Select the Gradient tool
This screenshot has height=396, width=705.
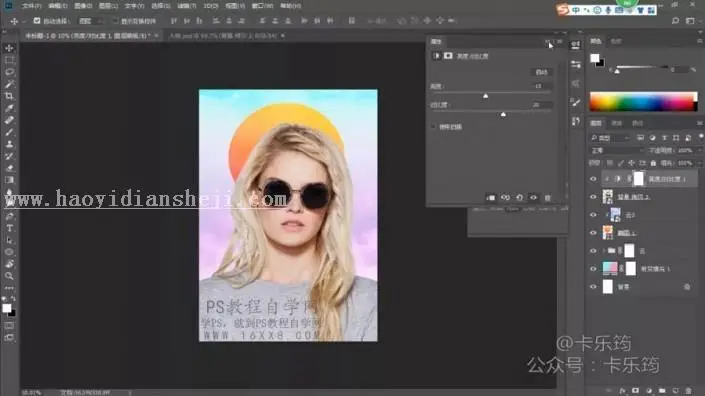coord(9,180)
